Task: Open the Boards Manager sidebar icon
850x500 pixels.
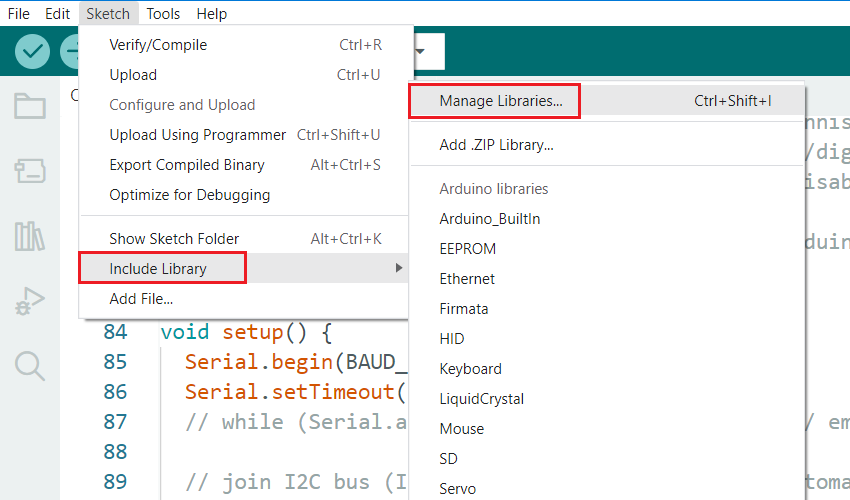Action: pyautogui.click(x=30, y=171)
